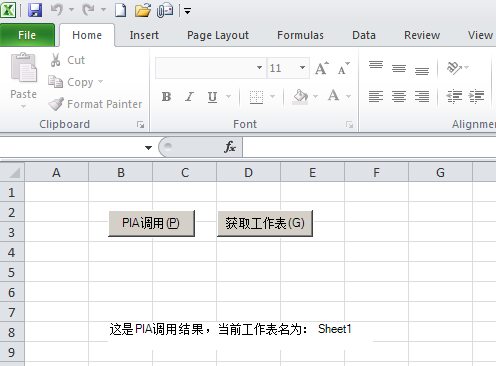Click Increase Indent icon

click(x=476, y=97)
